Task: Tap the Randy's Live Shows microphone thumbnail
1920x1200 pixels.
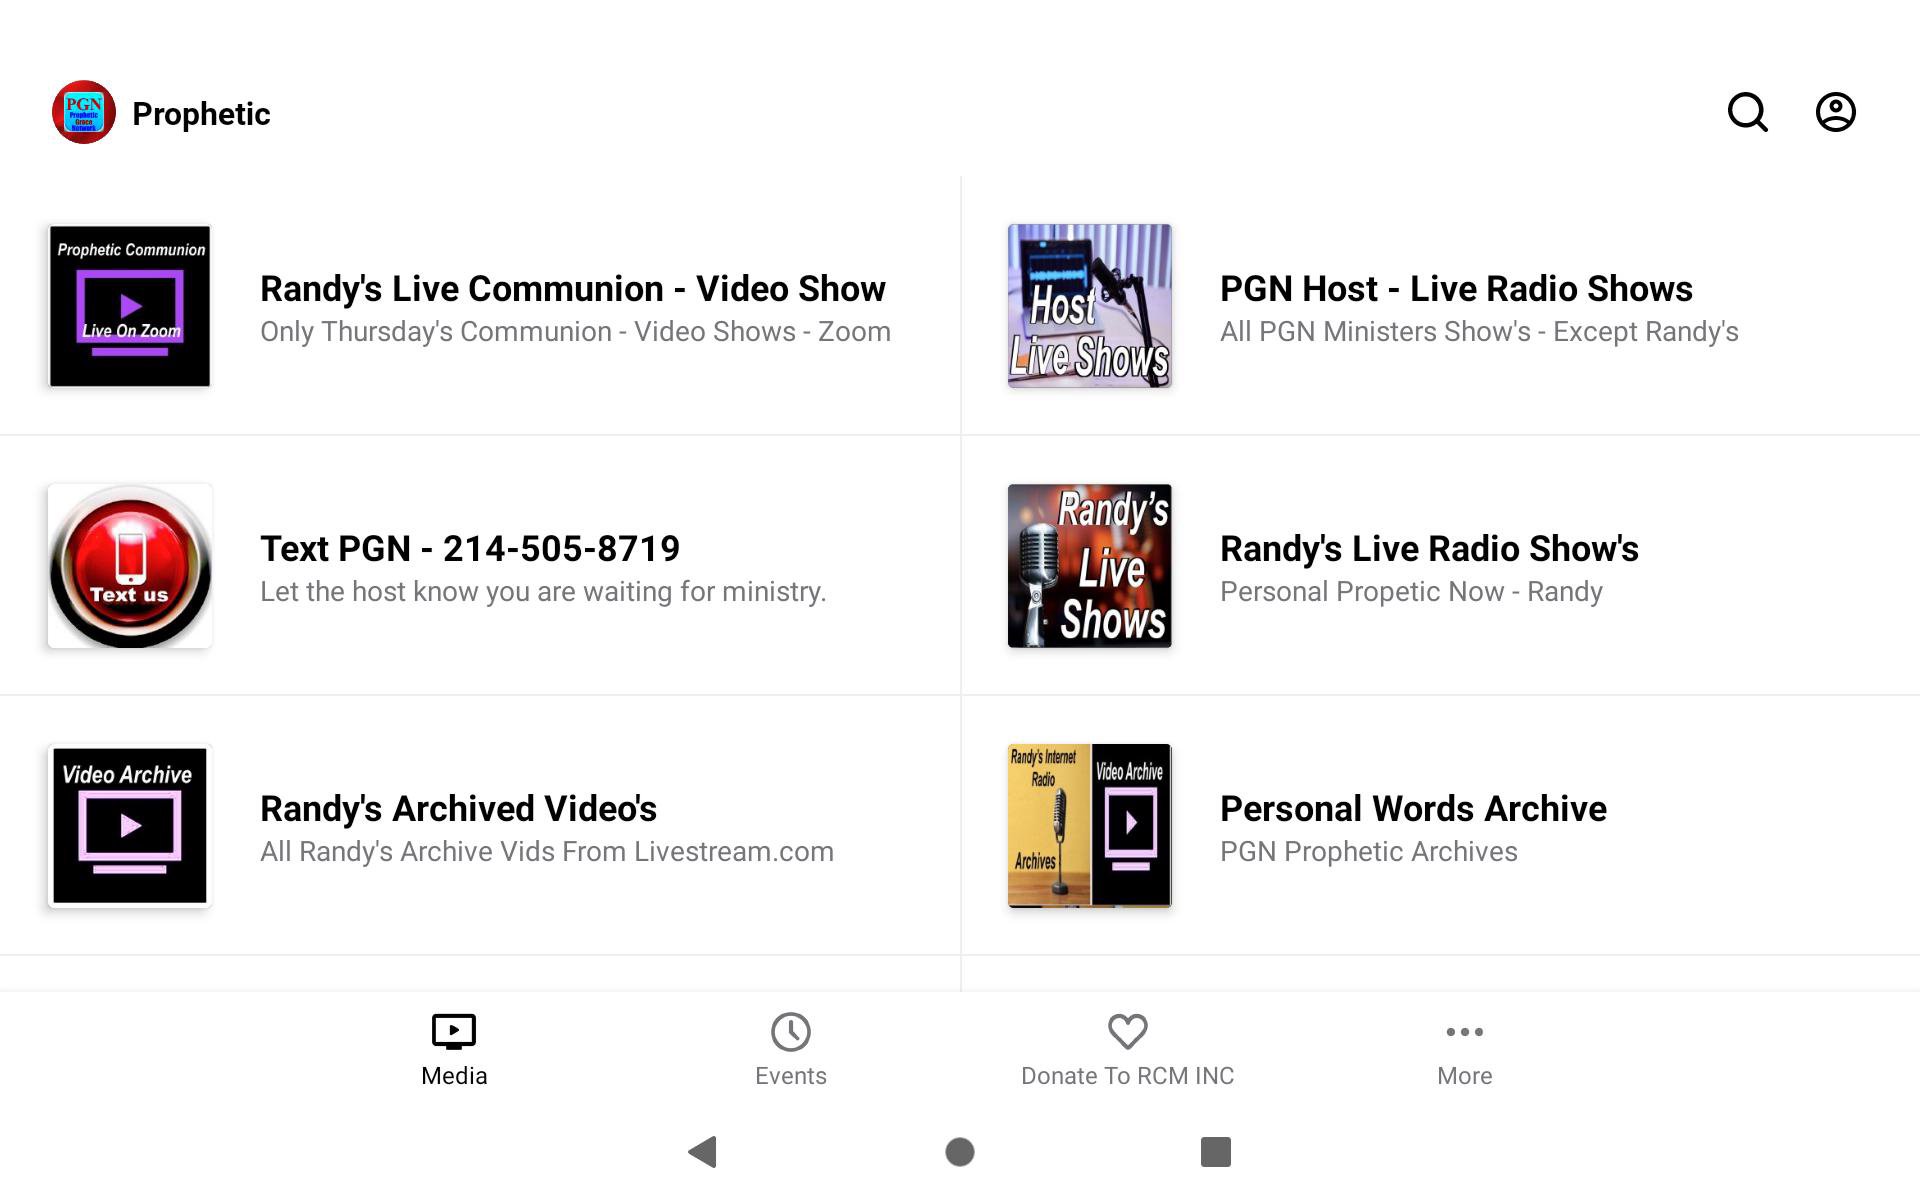Action: click(1089, 566)
